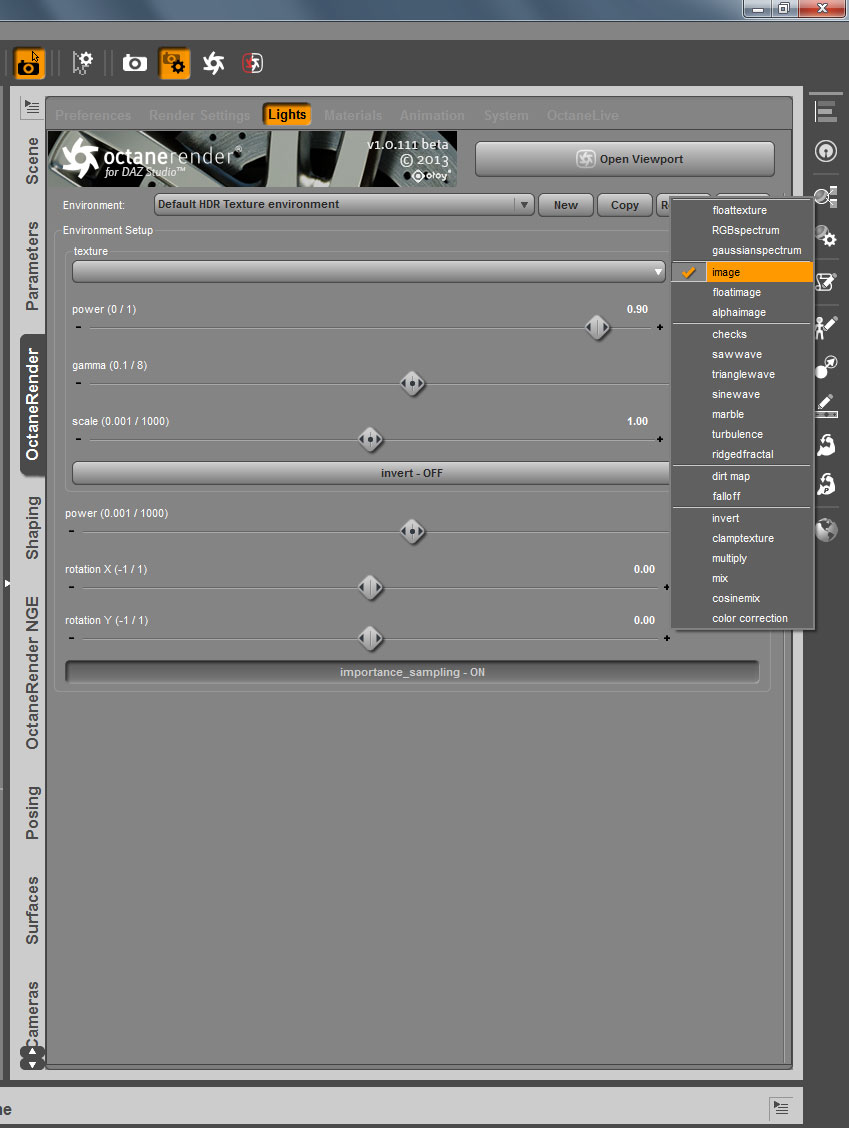The image size is (849, 1128).
Task: Open the pane menu icon in bottom bar
Action: click(781, 1108)
